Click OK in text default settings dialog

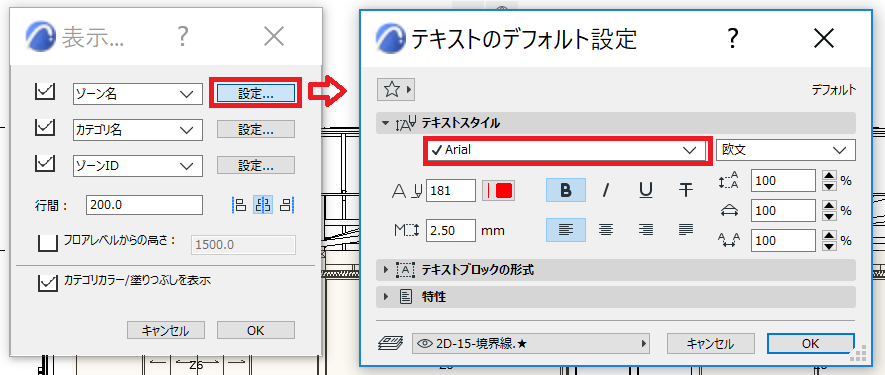[x=810, y=343]
